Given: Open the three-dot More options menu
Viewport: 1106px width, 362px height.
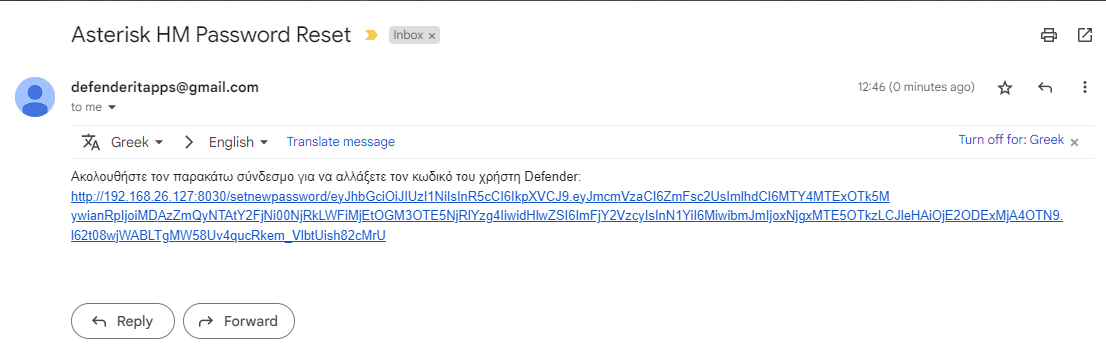Looking at the screenshot, I should [x=1085, y=88].
